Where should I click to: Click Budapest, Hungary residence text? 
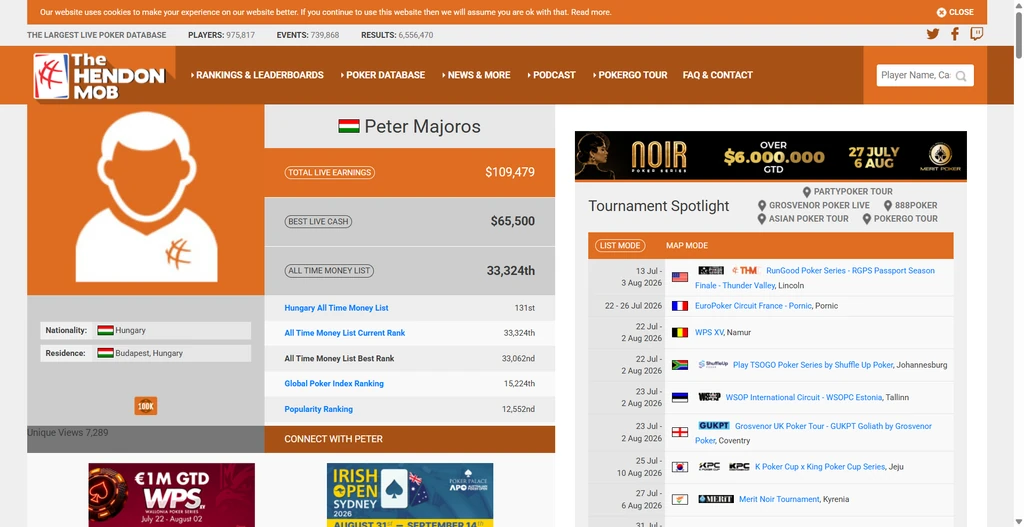pos(149,353)
